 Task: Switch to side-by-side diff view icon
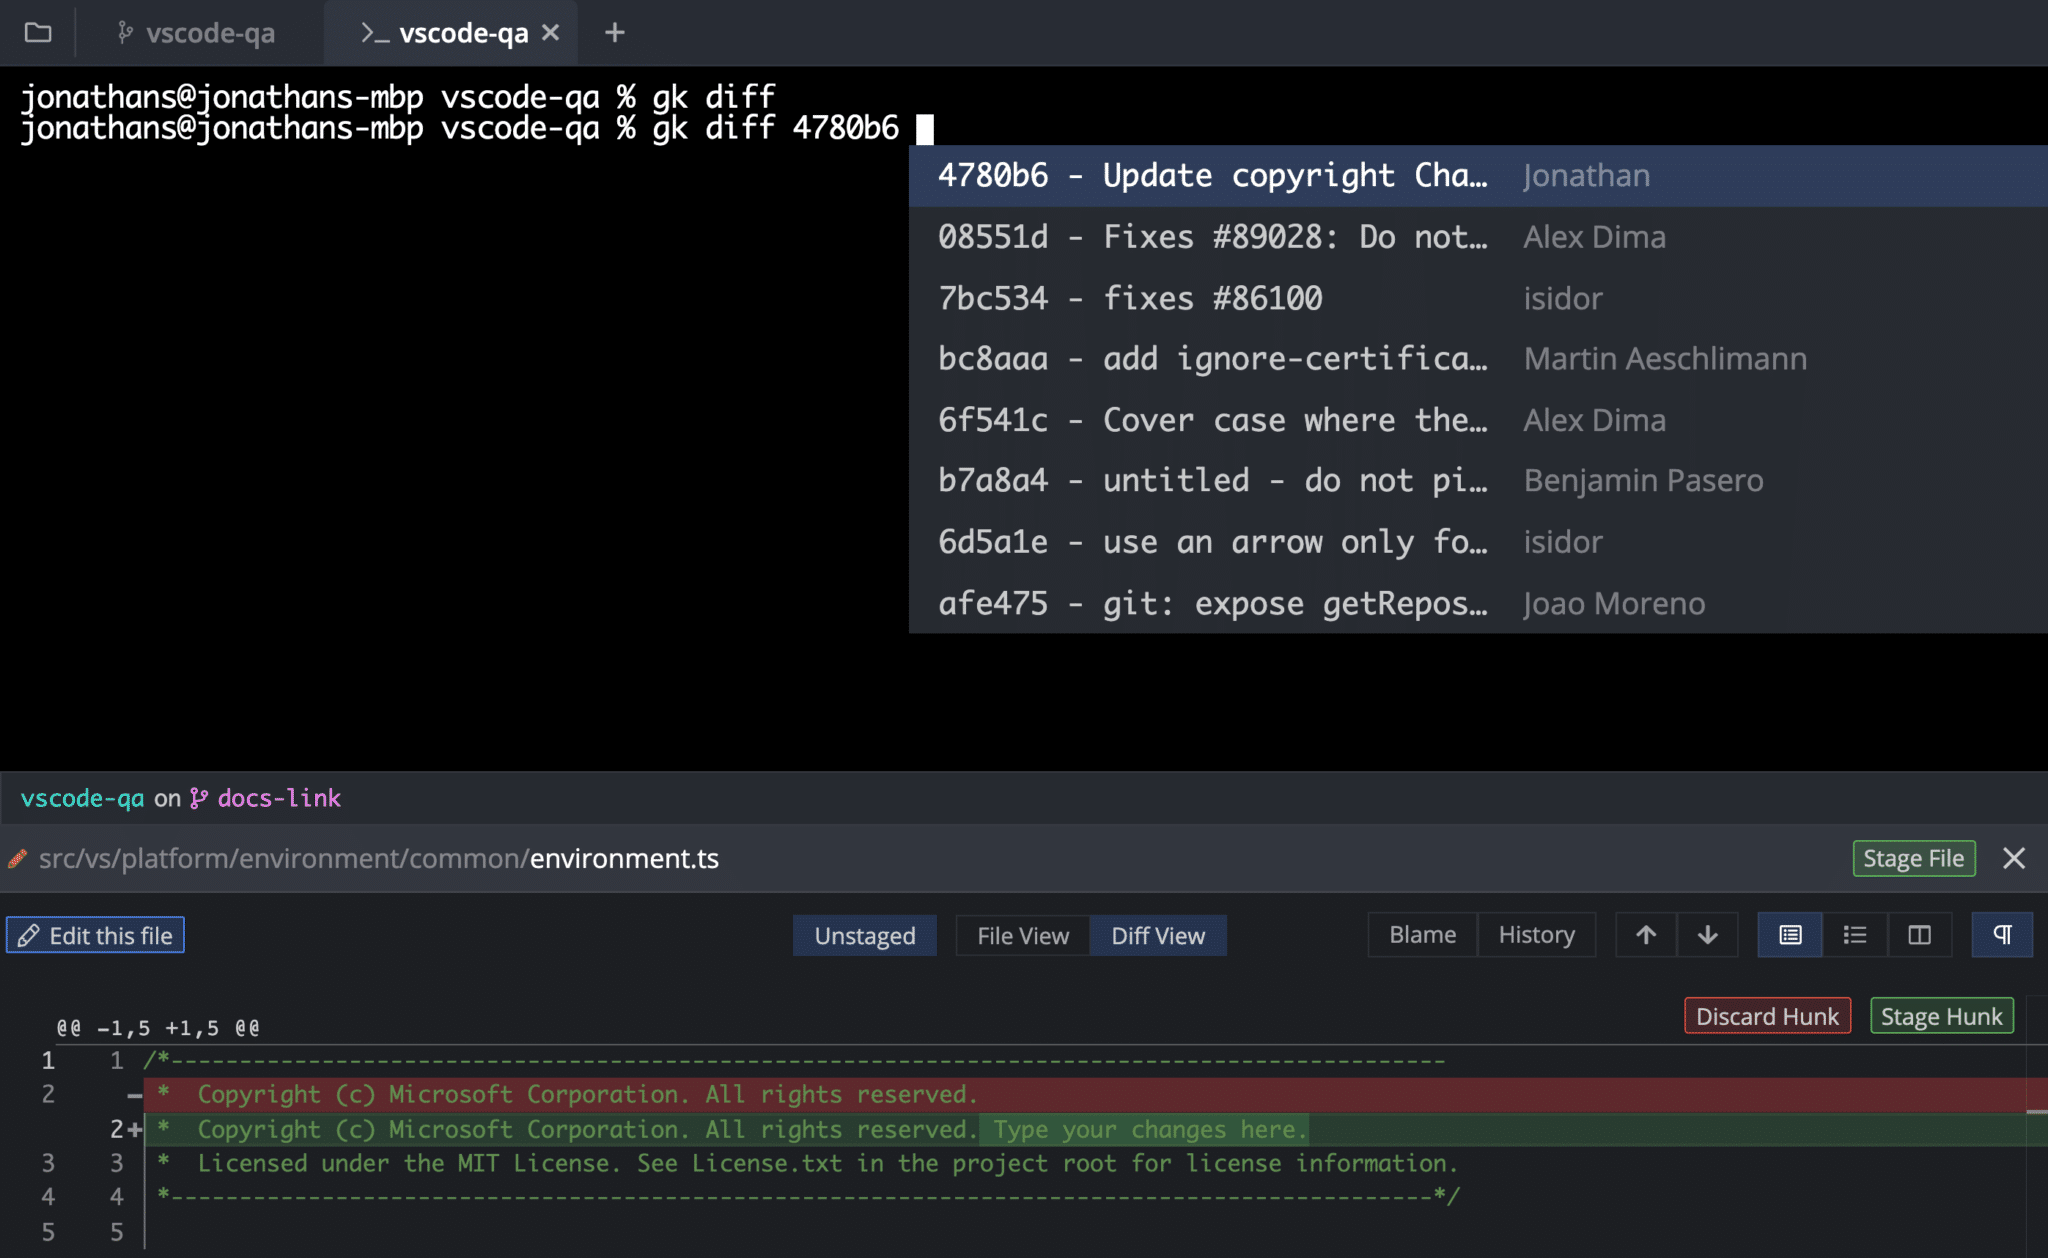click(x=1920, y=934)
